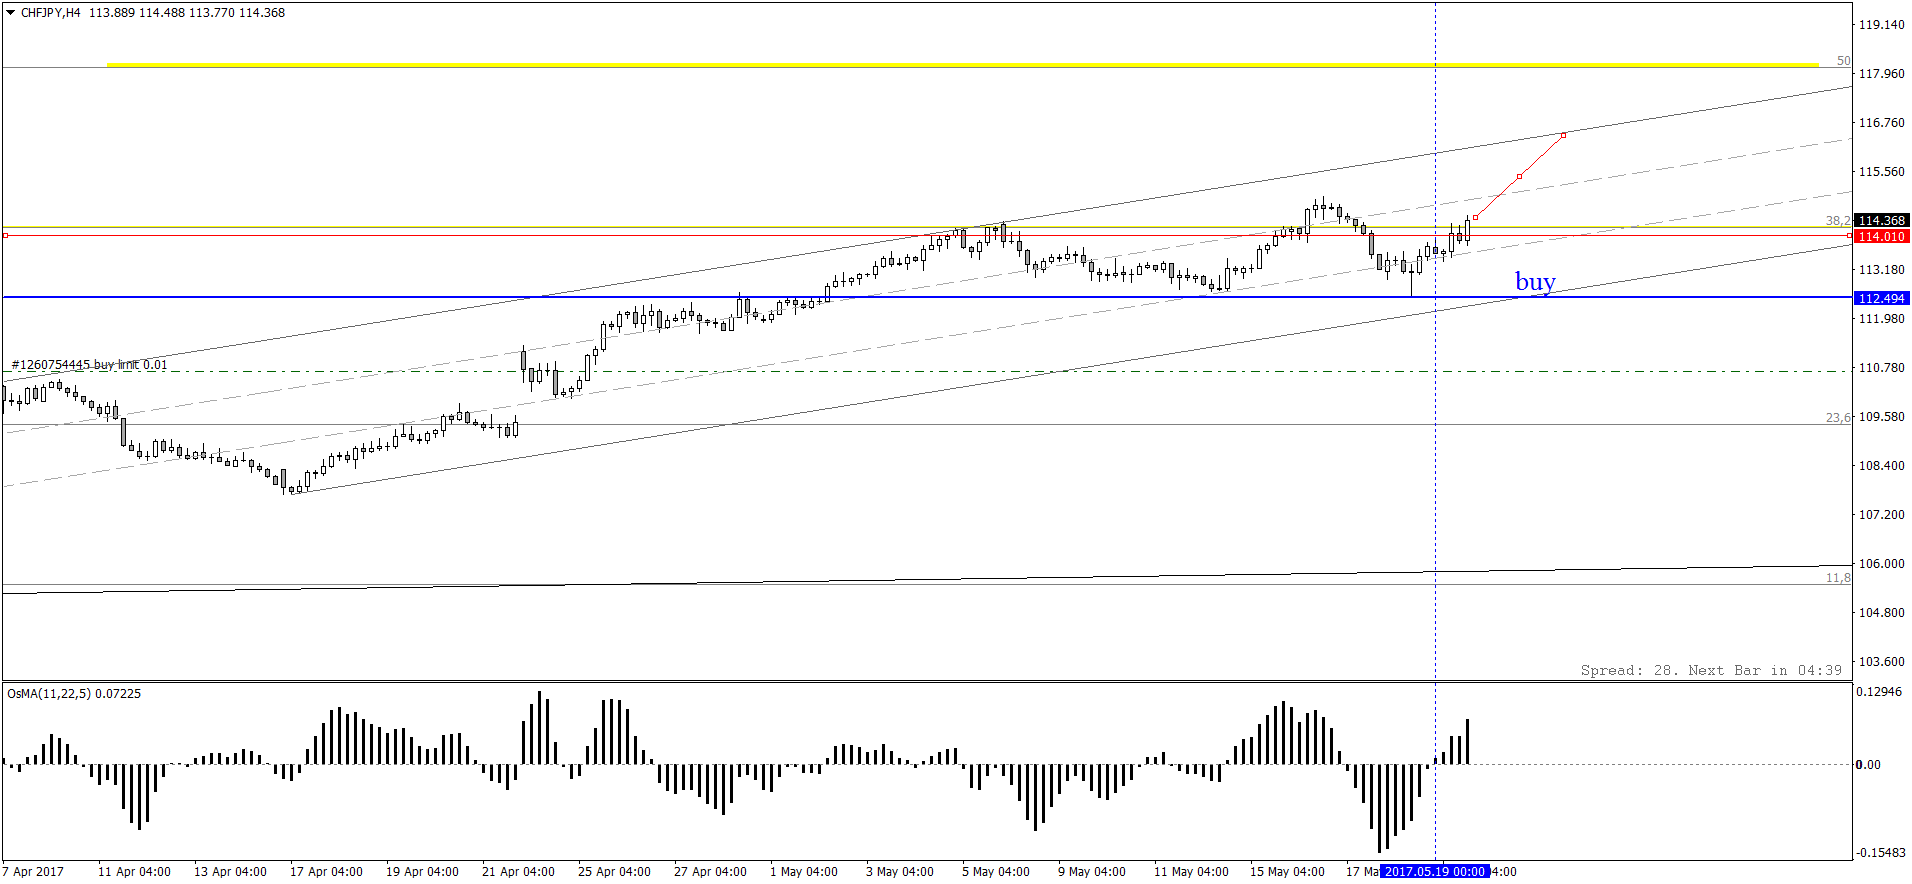Viewport: 1912px width, 884px height.
Task: Click the Fibonacci 11,8 level label
Action: pos(1838,578)
